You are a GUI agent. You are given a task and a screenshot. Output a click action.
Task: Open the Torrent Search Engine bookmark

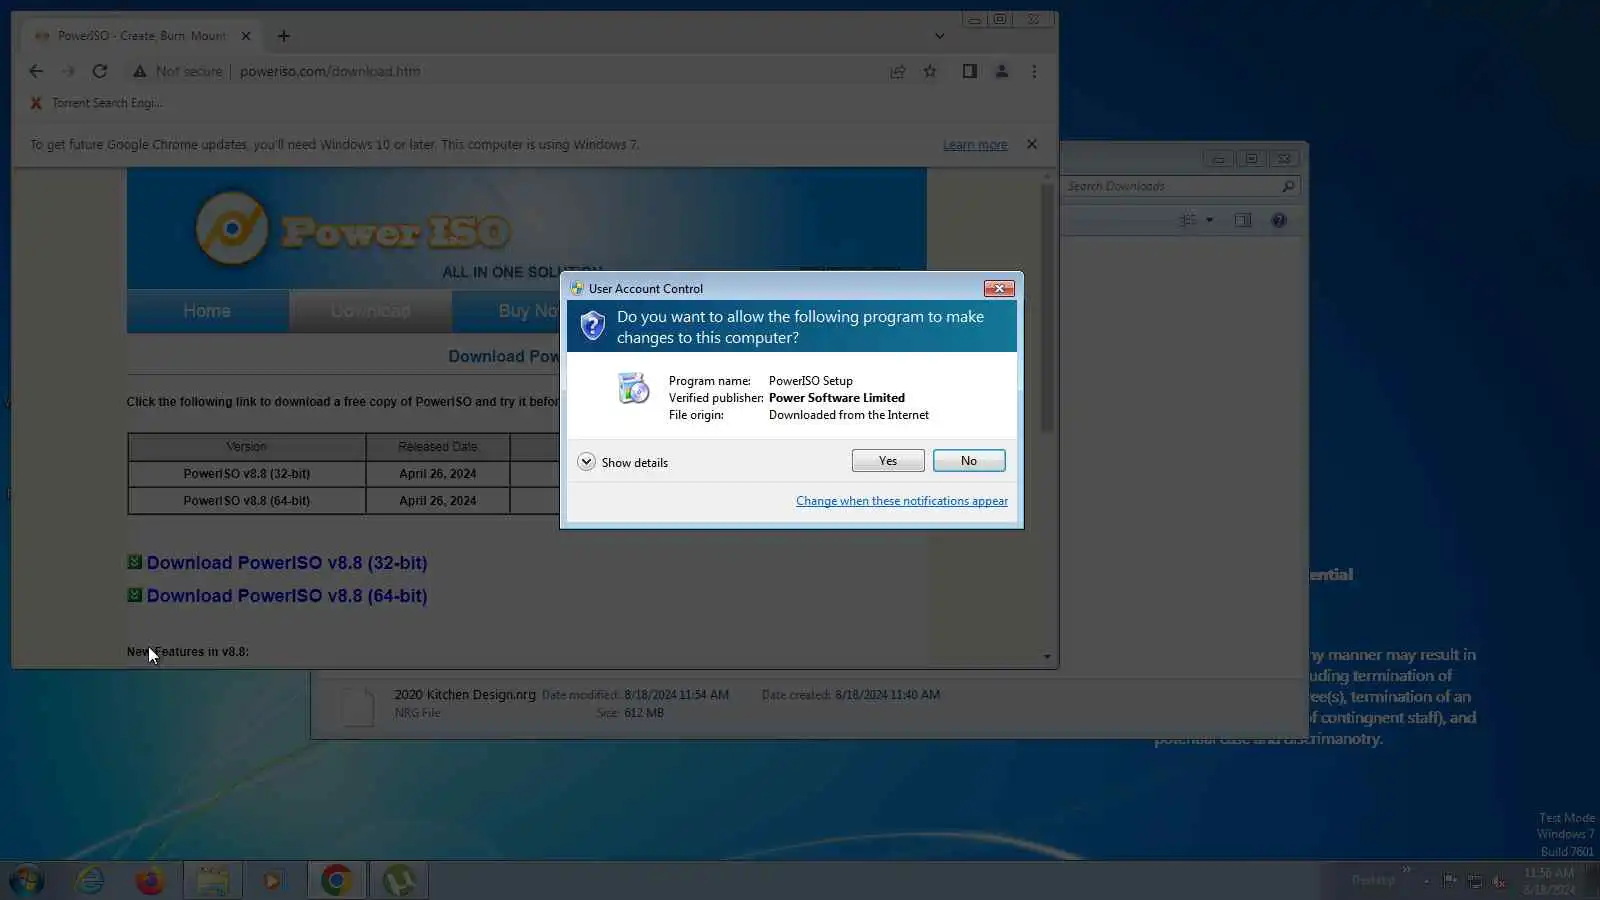tap(97, 103)
